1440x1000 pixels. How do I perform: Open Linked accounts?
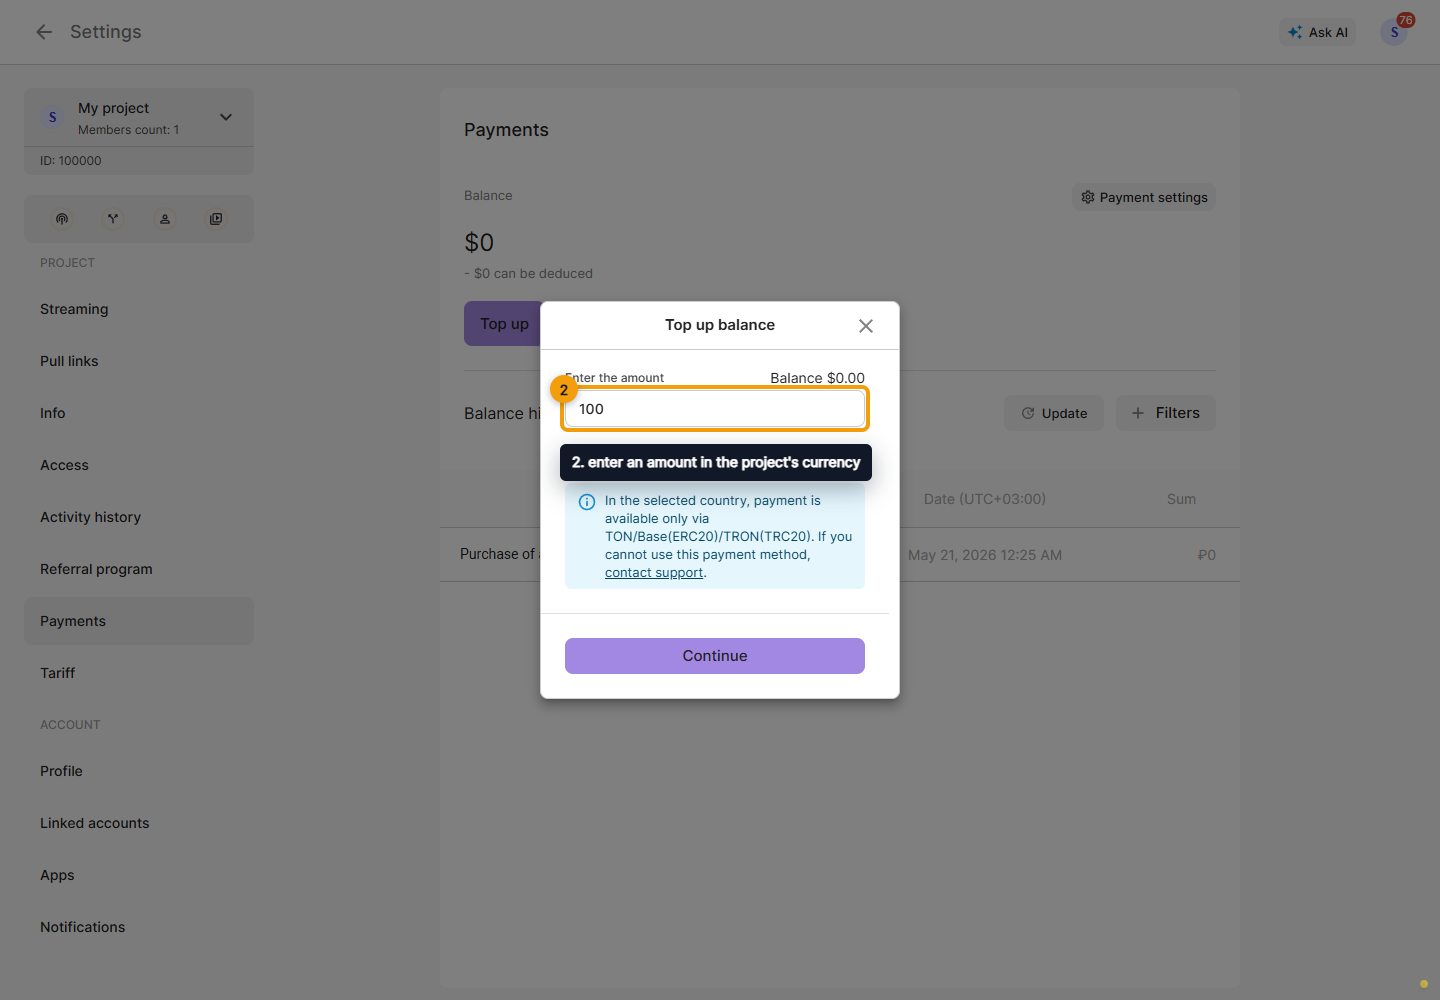[139, 823]
